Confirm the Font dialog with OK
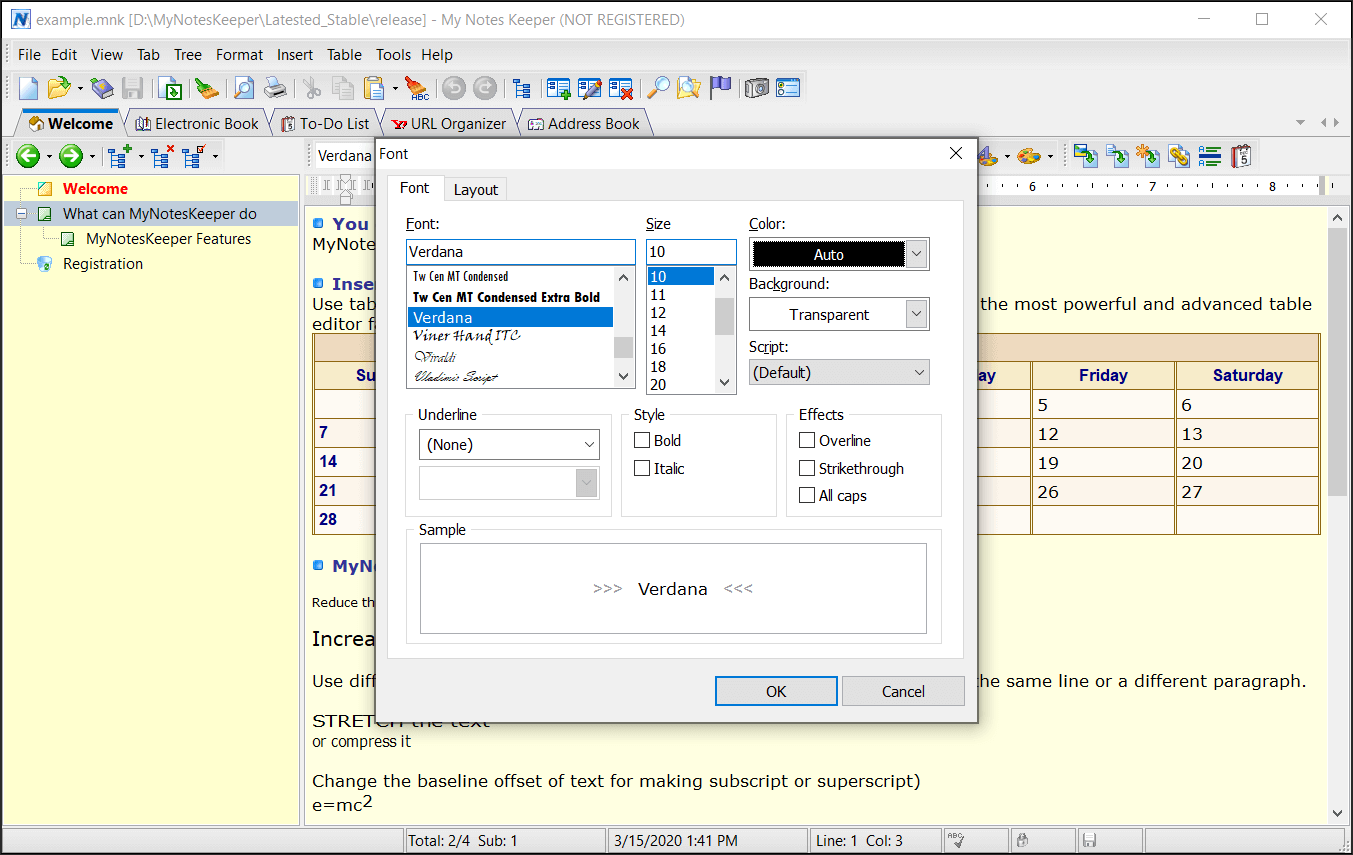Image resolution: width=1353 pixels, height=855 pixels. [x=776, y=691]
